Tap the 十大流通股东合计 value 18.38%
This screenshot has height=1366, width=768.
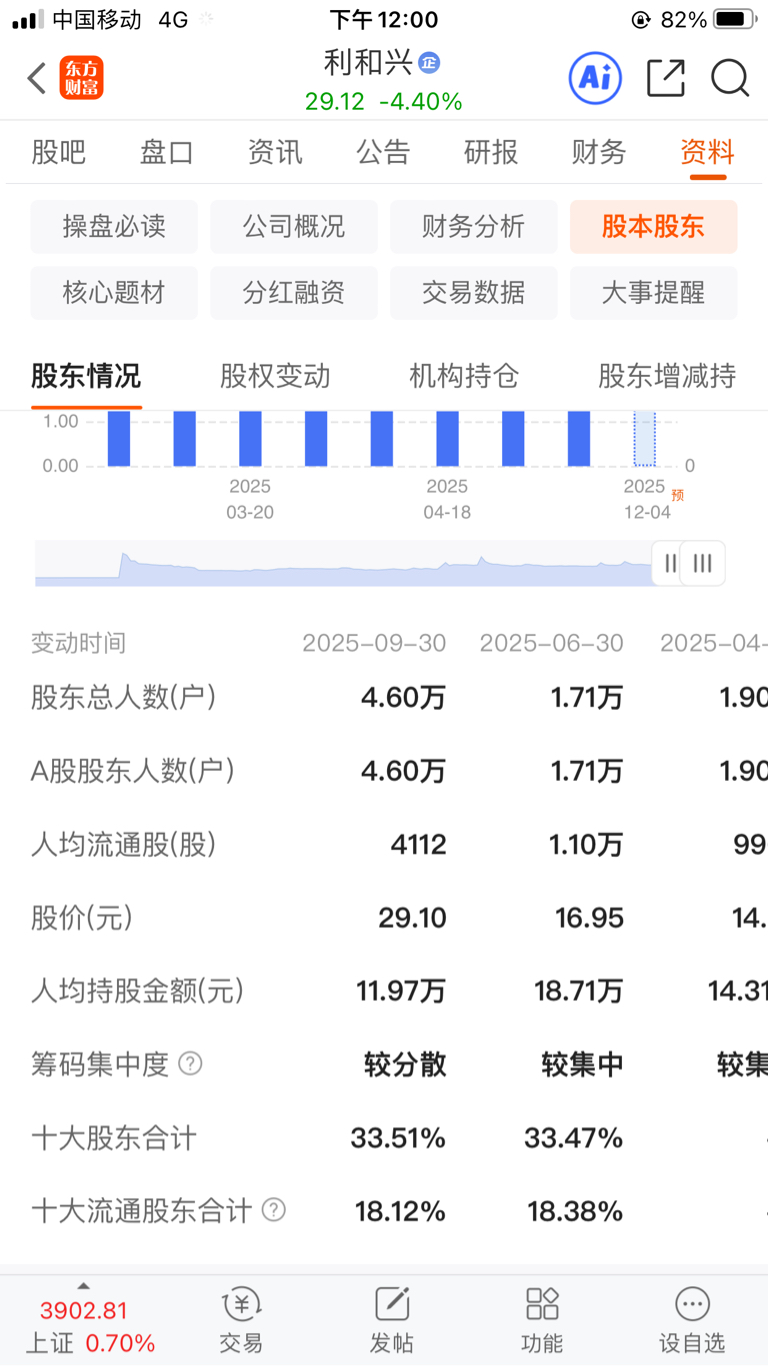click(575, 1211)
